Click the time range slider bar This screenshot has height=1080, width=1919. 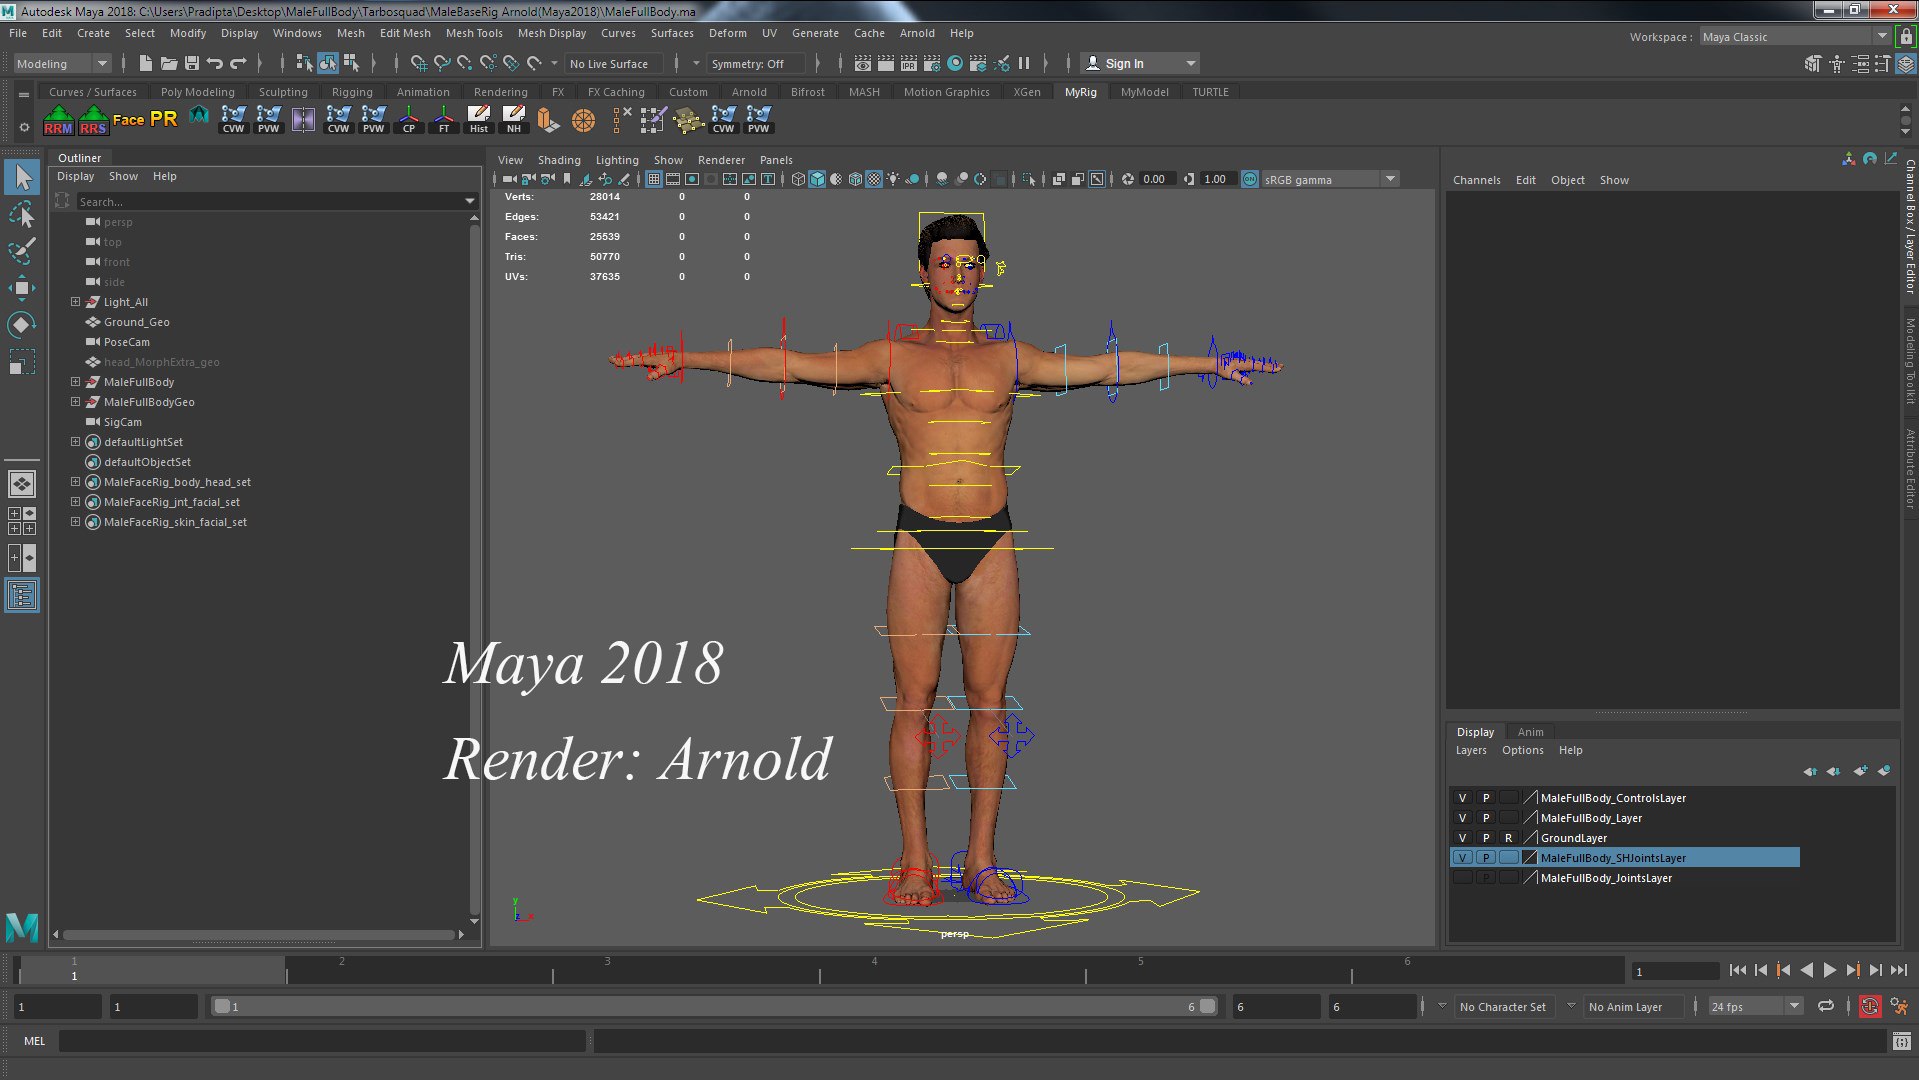(715, 1006)
